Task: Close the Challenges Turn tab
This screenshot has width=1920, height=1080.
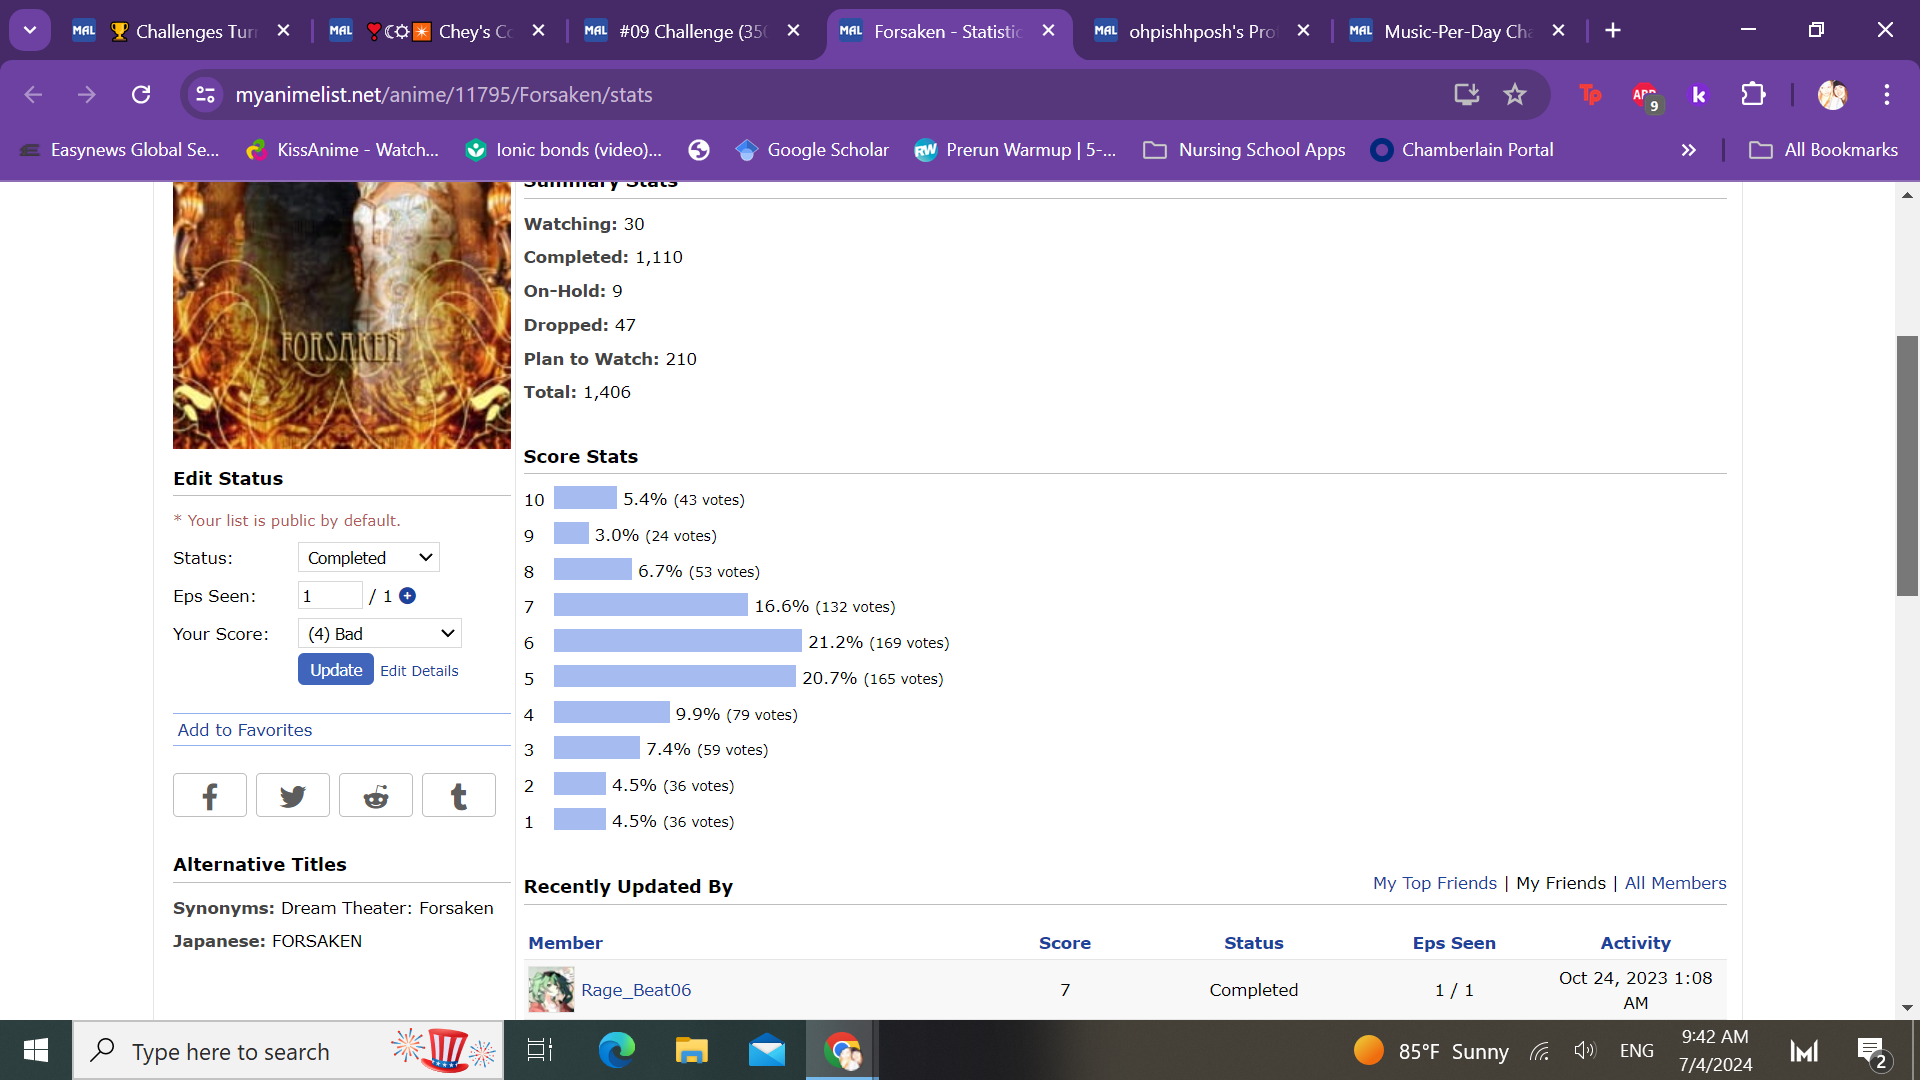Action: tap(283, 30)
